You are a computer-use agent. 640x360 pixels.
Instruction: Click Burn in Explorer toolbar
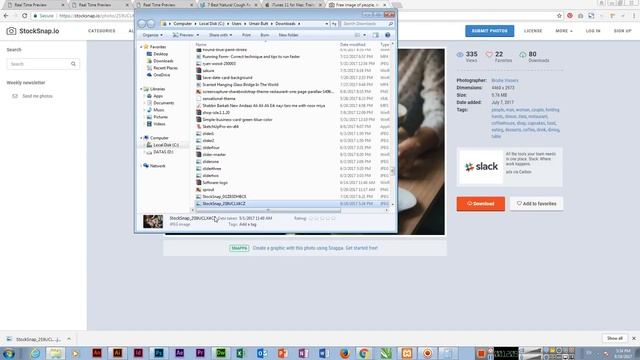coord(264,35)
